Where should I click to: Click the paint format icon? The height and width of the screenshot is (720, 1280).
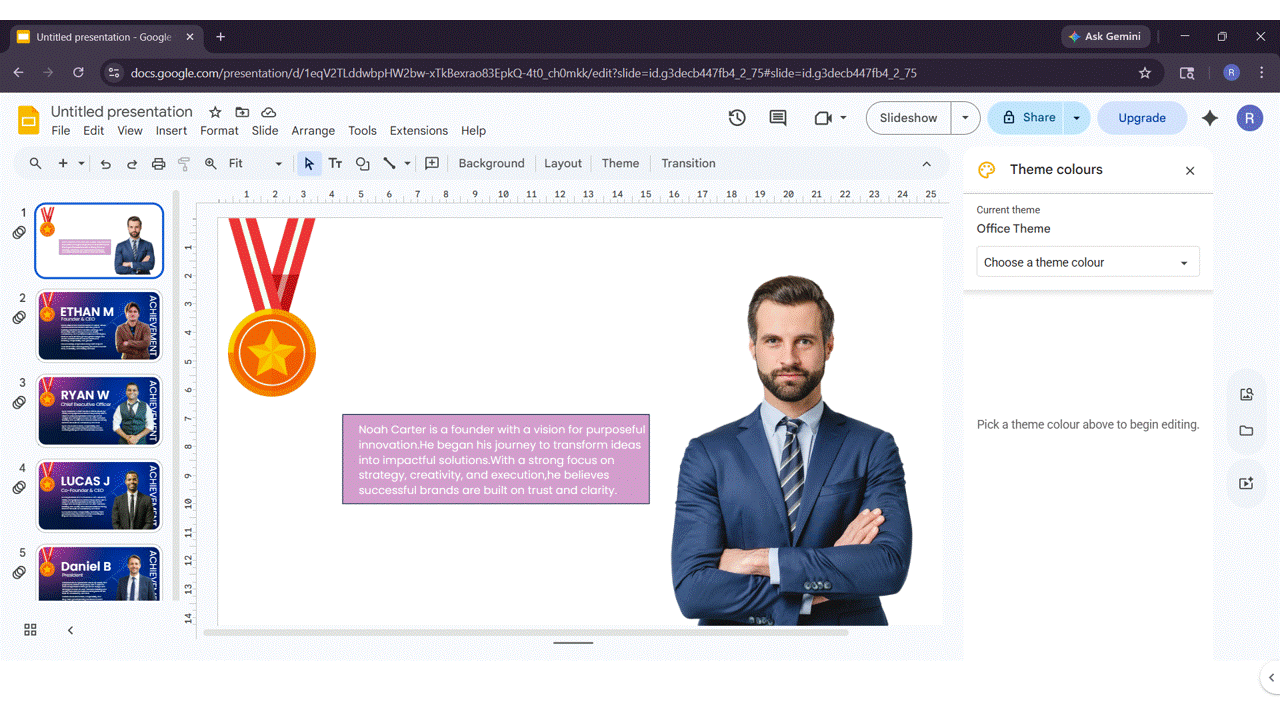click(184, 163)
